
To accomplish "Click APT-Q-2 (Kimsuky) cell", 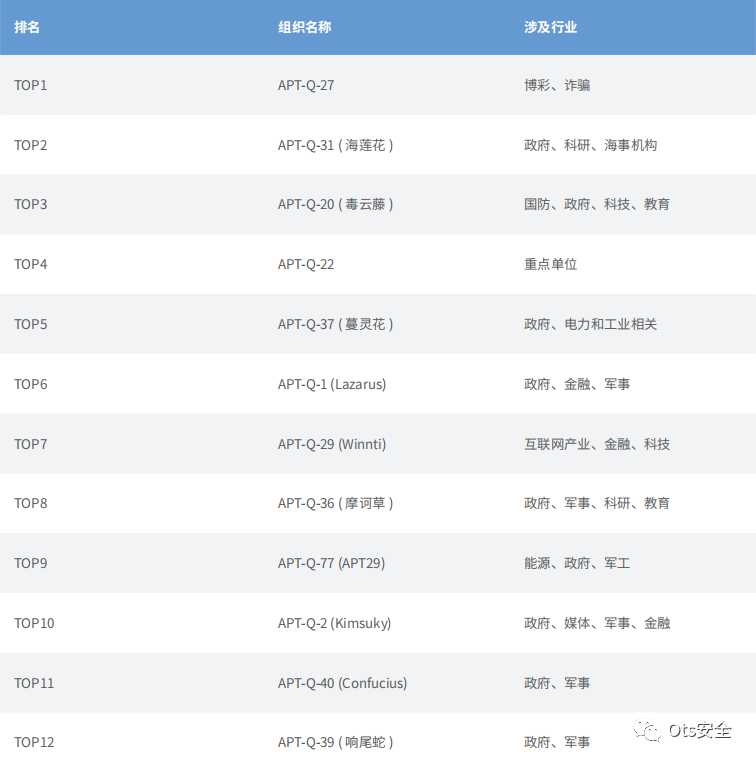I will (335, 623).
